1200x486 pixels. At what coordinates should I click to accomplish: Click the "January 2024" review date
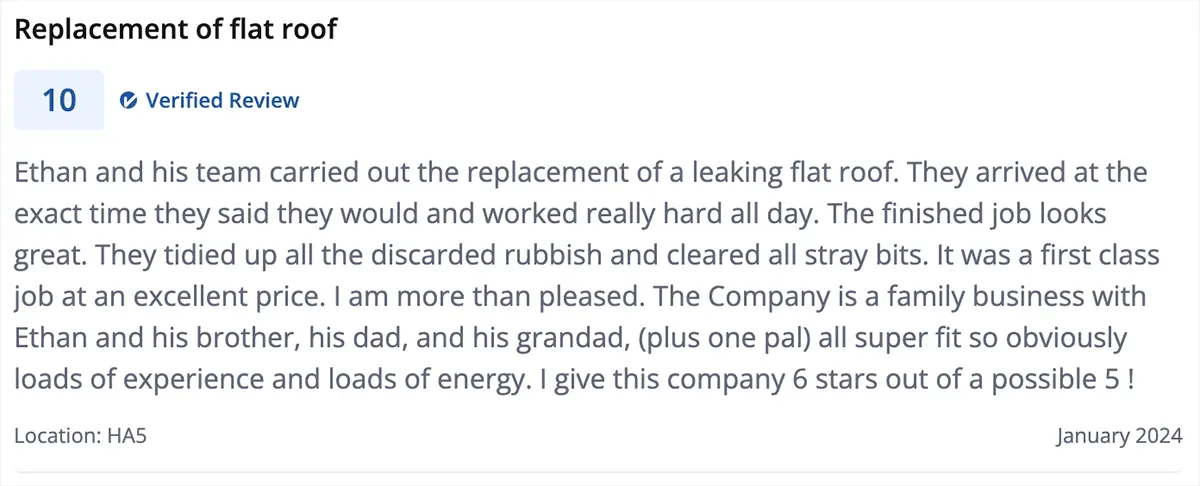click(1119, 437)
